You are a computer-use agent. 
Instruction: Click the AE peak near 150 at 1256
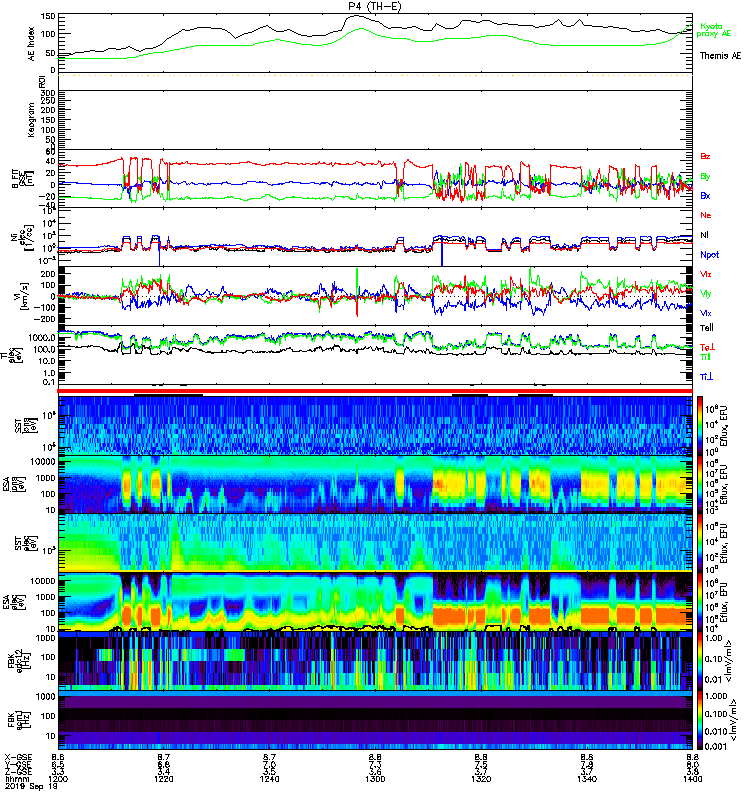[356, 16]
